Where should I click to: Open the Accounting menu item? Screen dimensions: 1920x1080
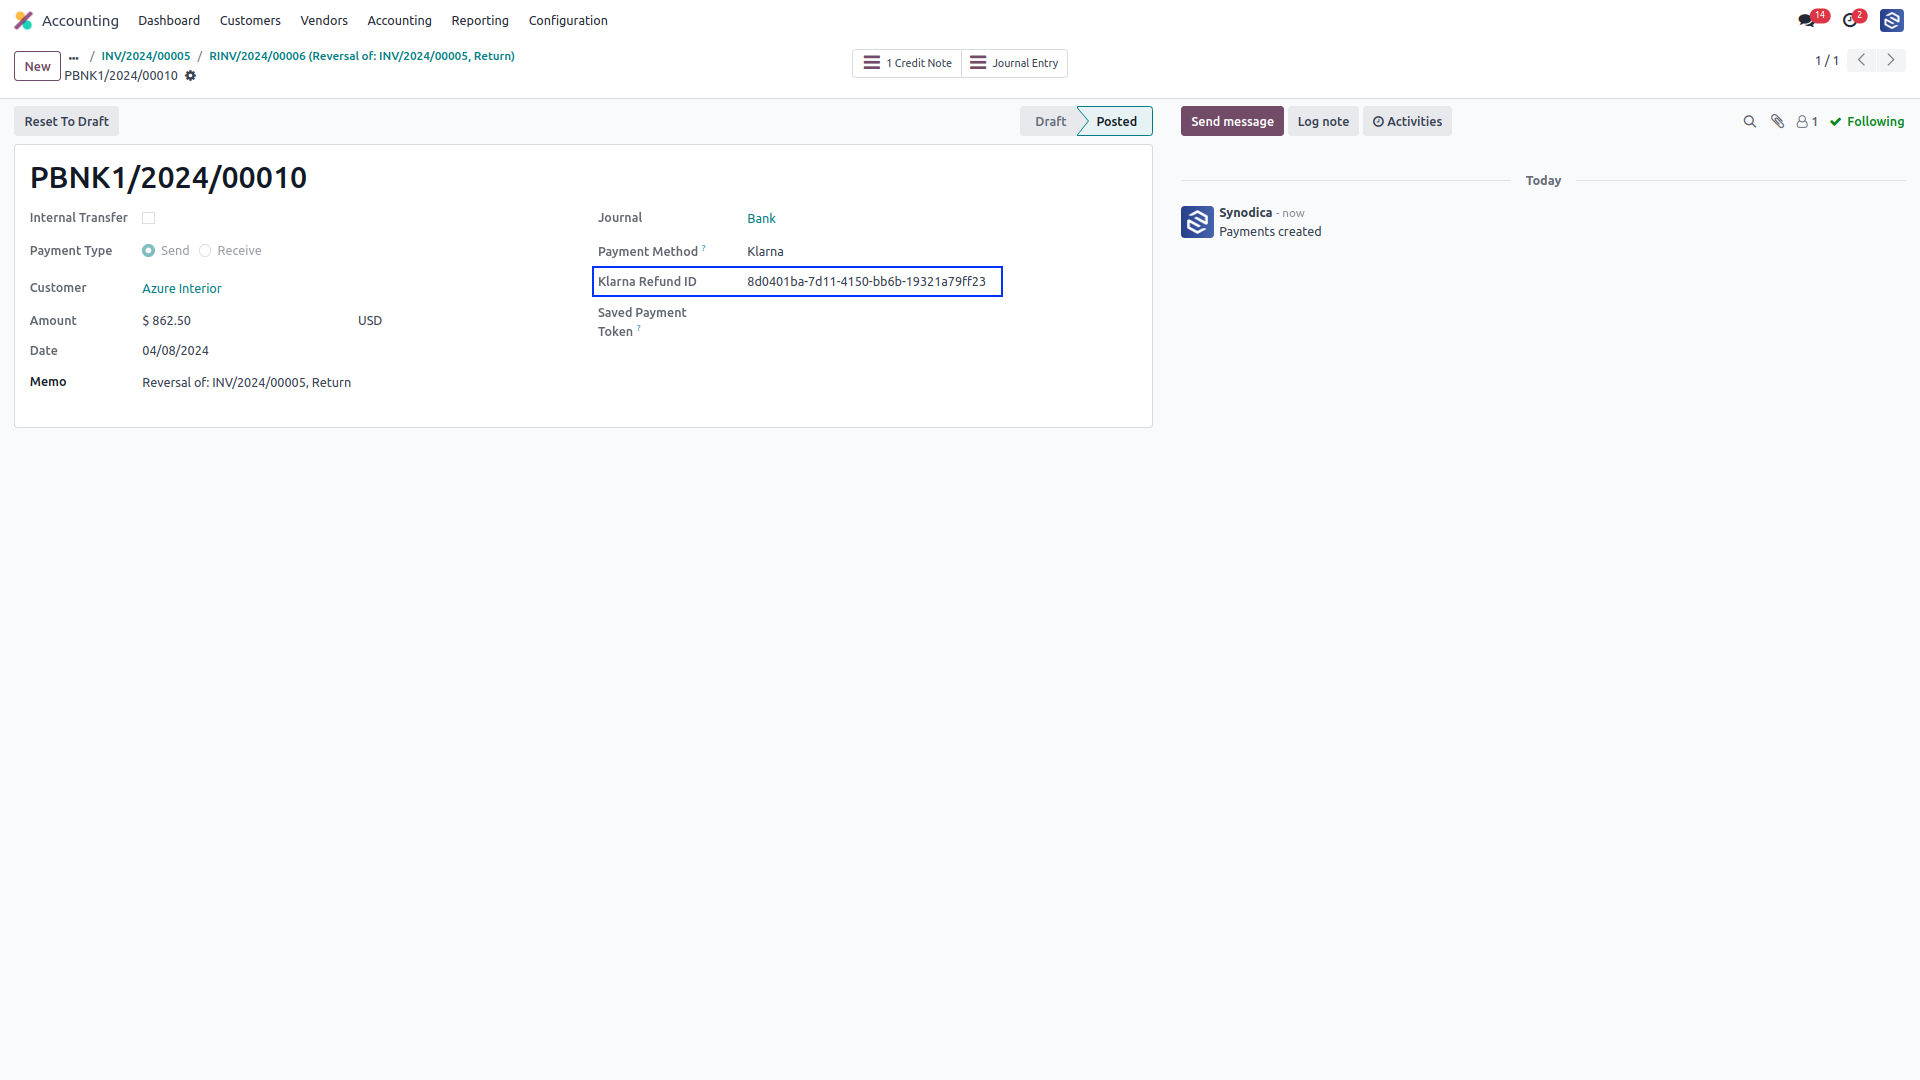pyautogui.click(x=399, y=20)
